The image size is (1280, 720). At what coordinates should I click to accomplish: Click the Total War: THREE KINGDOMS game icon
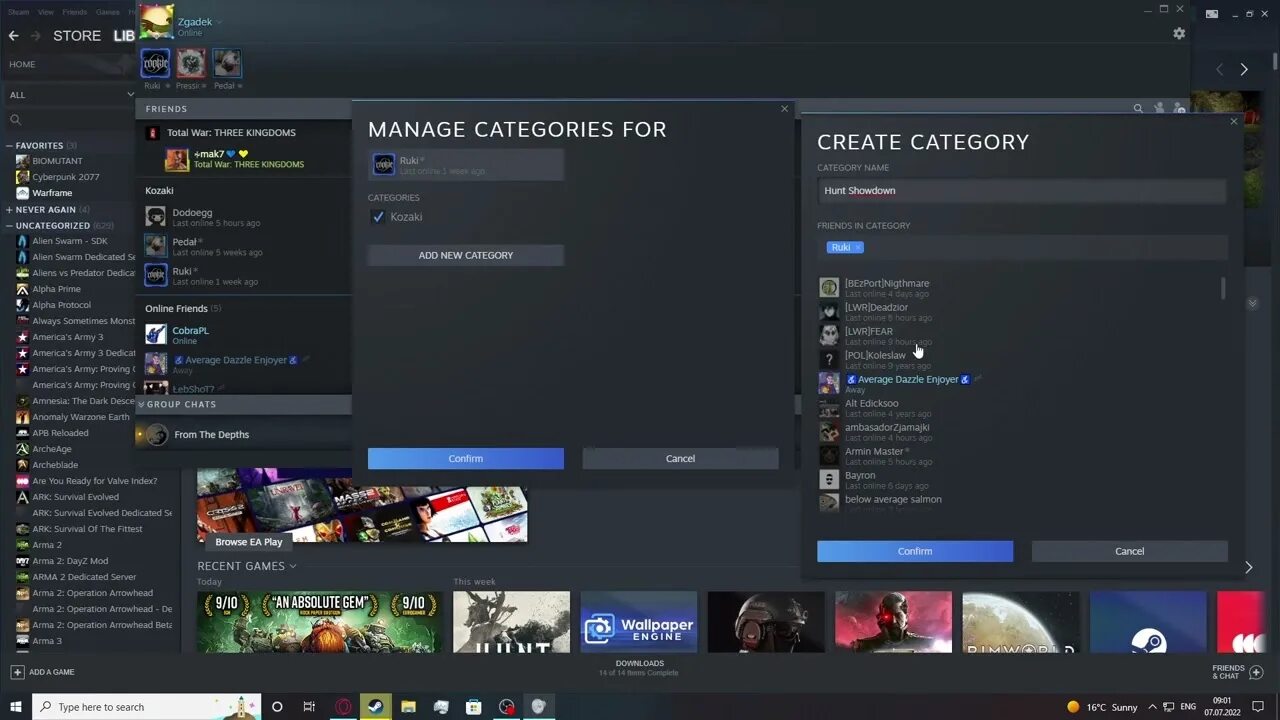[152, 132]
